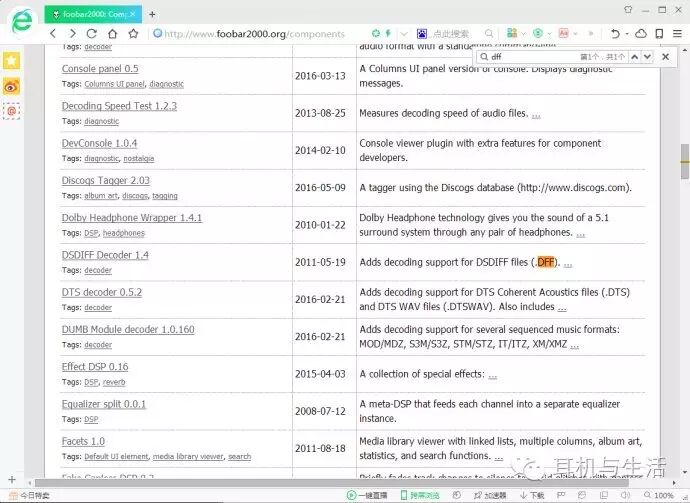Open the Equalizer split 0.0.1 link
The width and height of the screenshot is (690, 503).
pyautogui.click(x=104, y=404)
